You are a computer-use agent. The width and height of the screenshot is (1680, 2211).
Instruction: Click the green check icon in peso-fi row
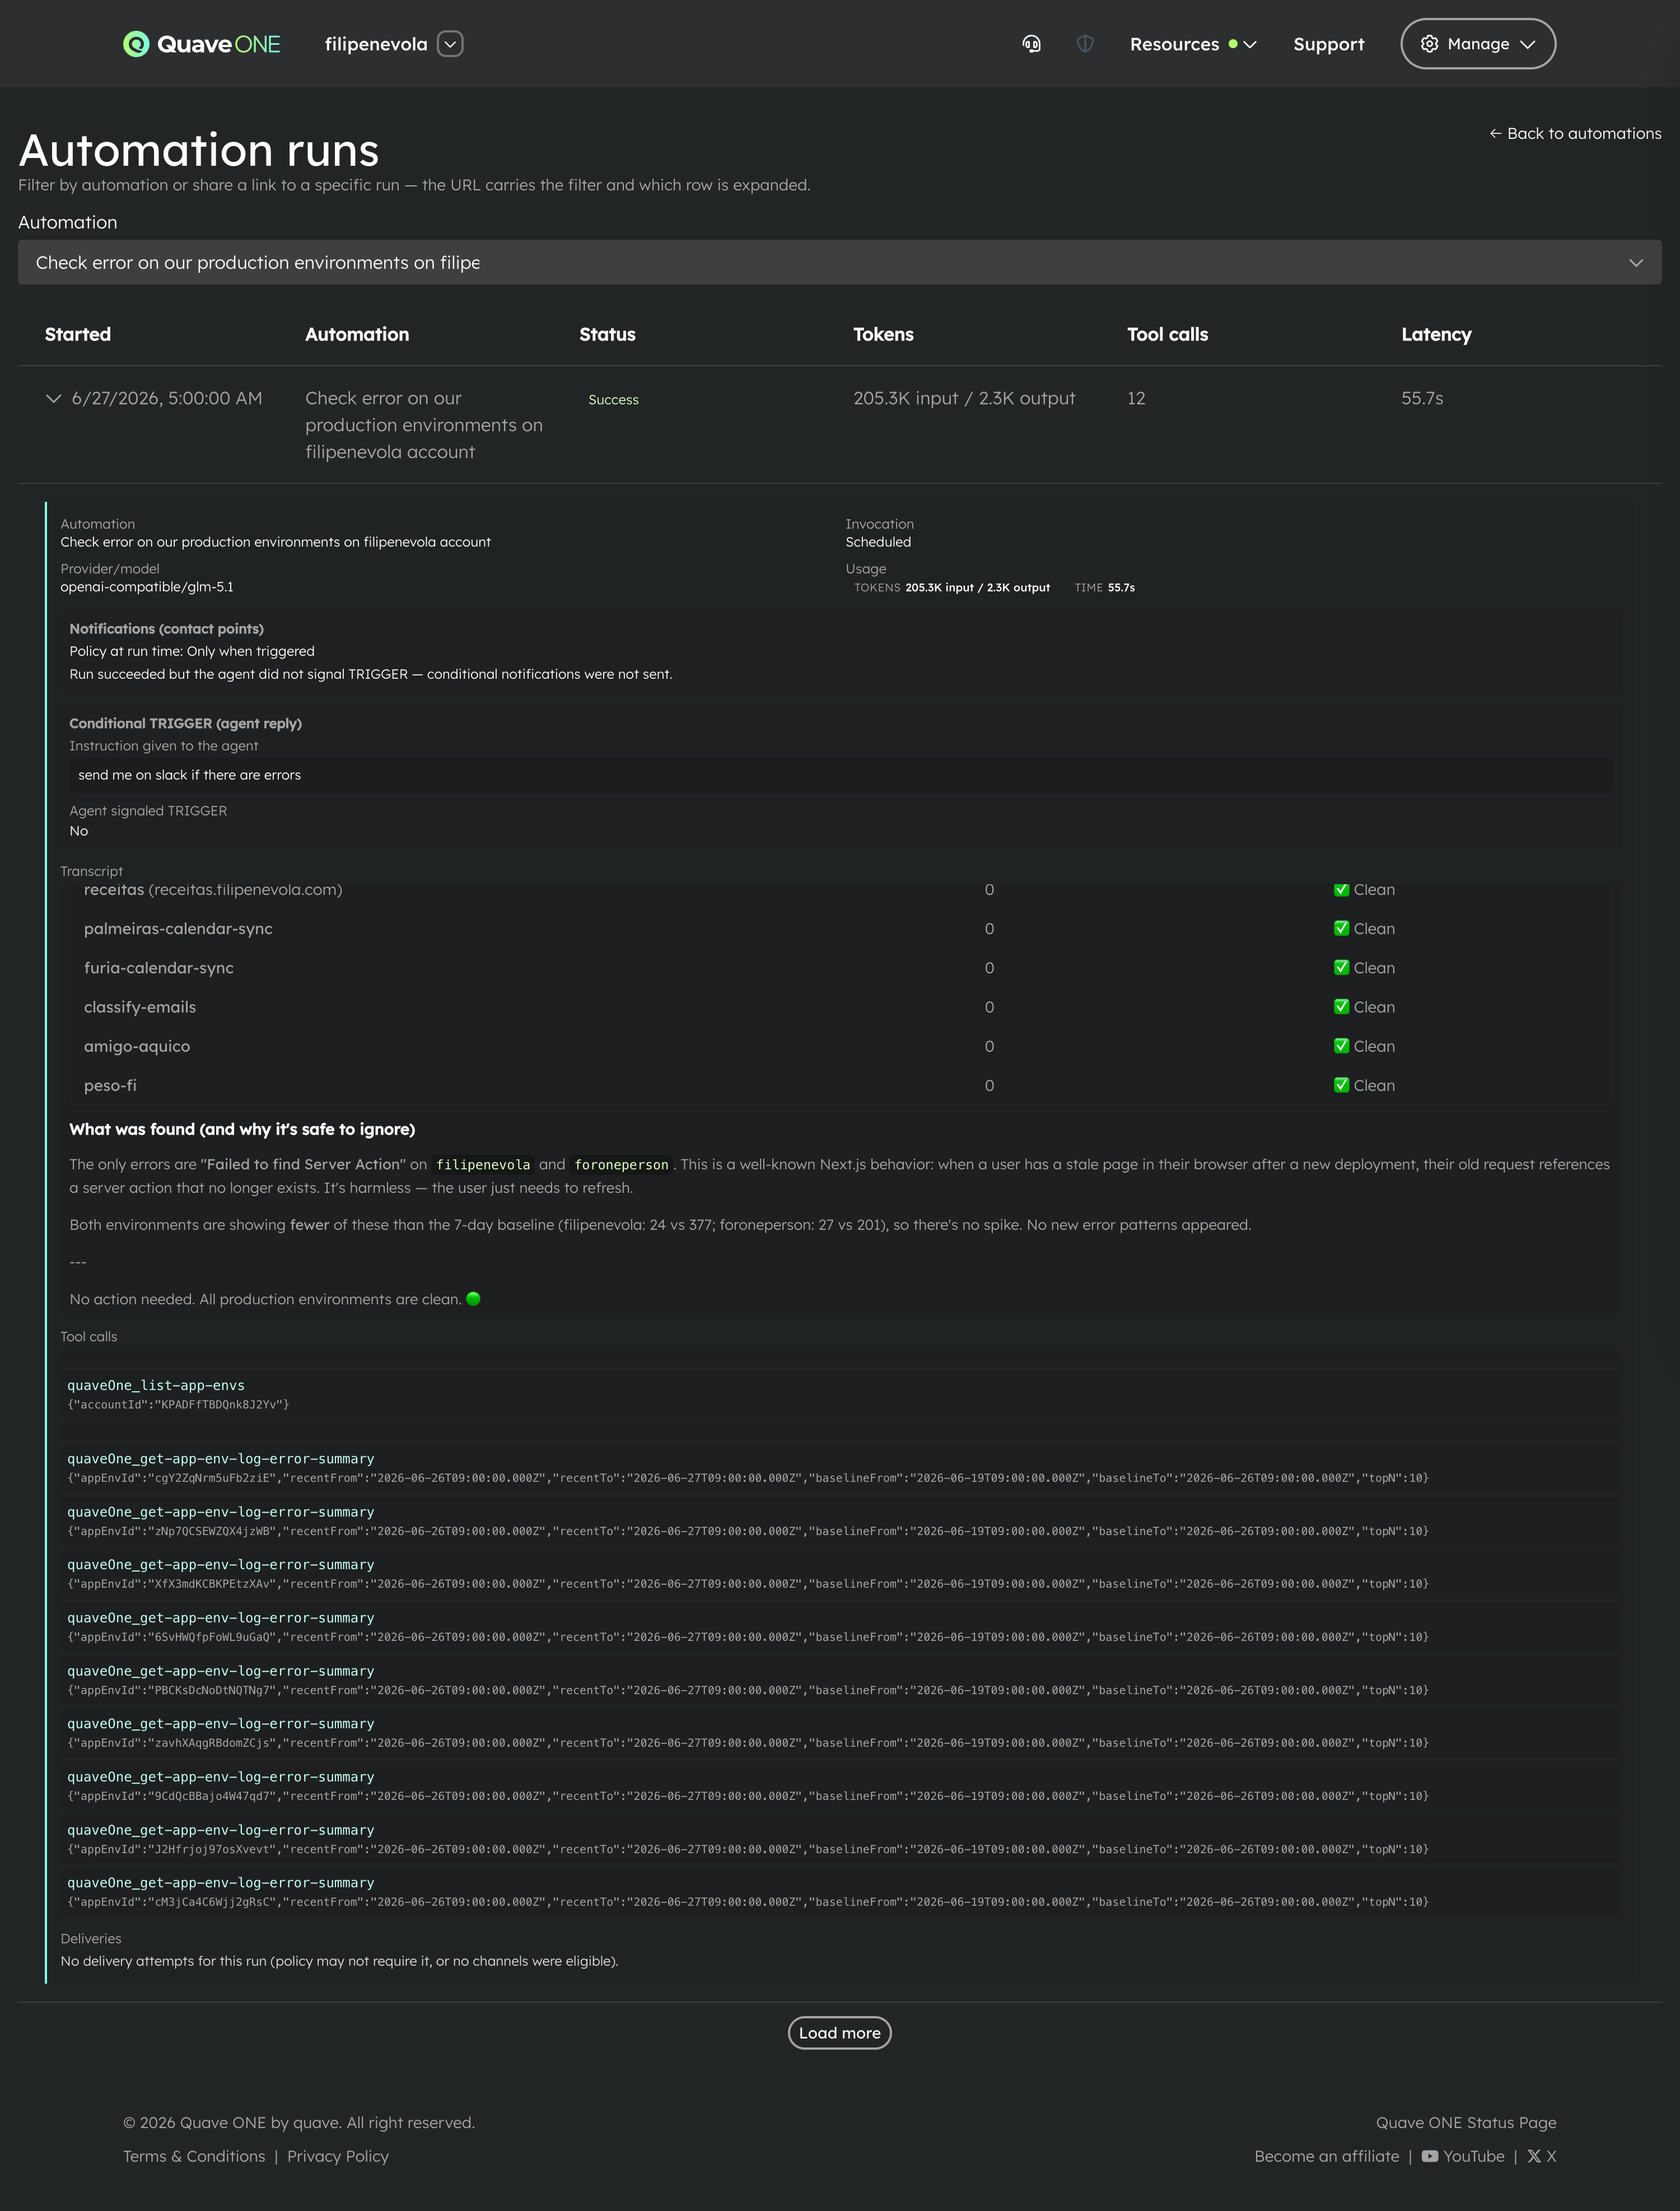click(1341, 1085)
